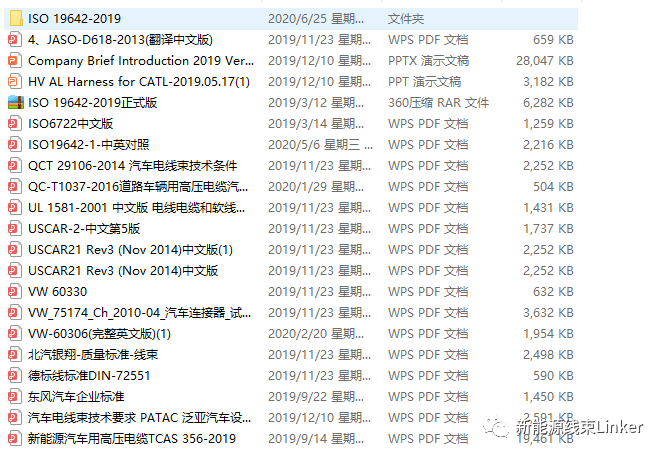
Task: Select the VW-60306(完整英文版)(1) file
Action: pos(100,333)
